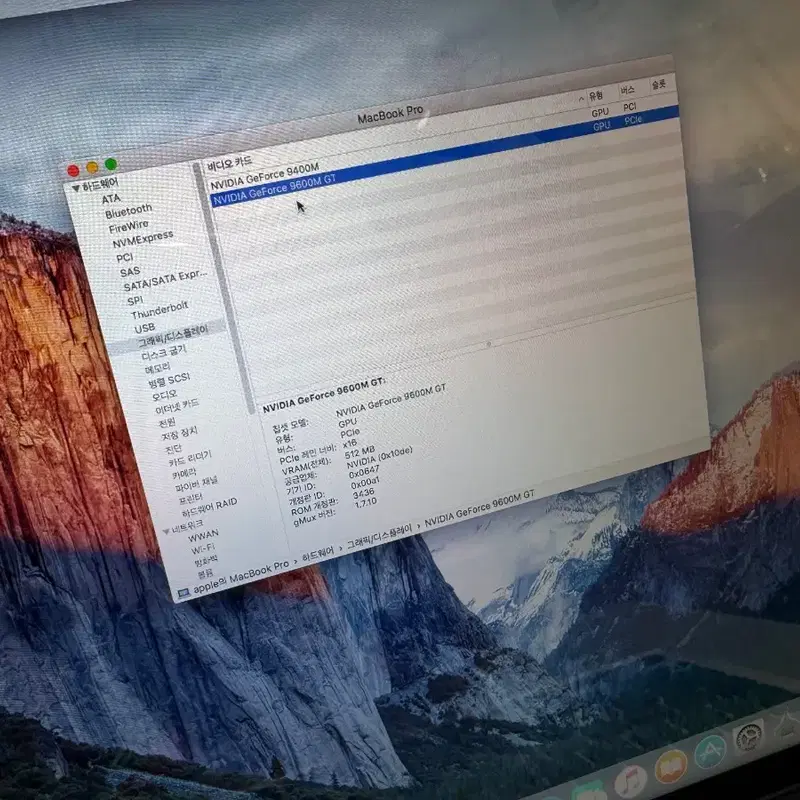The width and height of the screenshot is (800, 800).
Task: Open iTunes from the Dock
Action: click(x=631, y=782)
